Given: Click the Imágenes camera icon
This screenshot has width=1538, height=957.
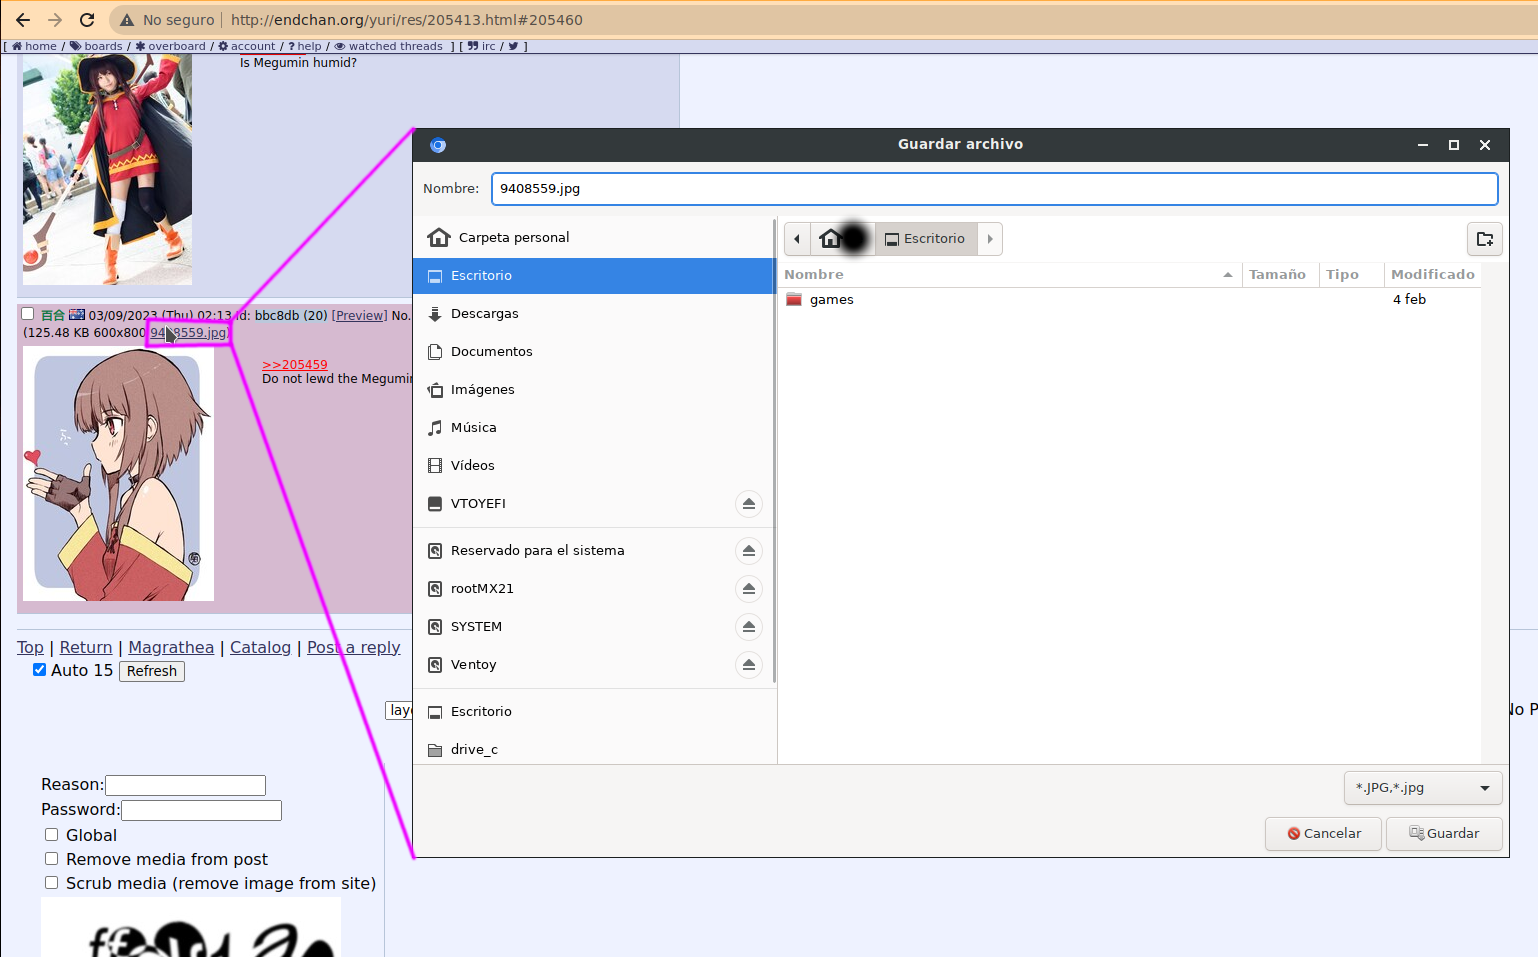Looking at the screenshot, I should click(x=435, y=390).
